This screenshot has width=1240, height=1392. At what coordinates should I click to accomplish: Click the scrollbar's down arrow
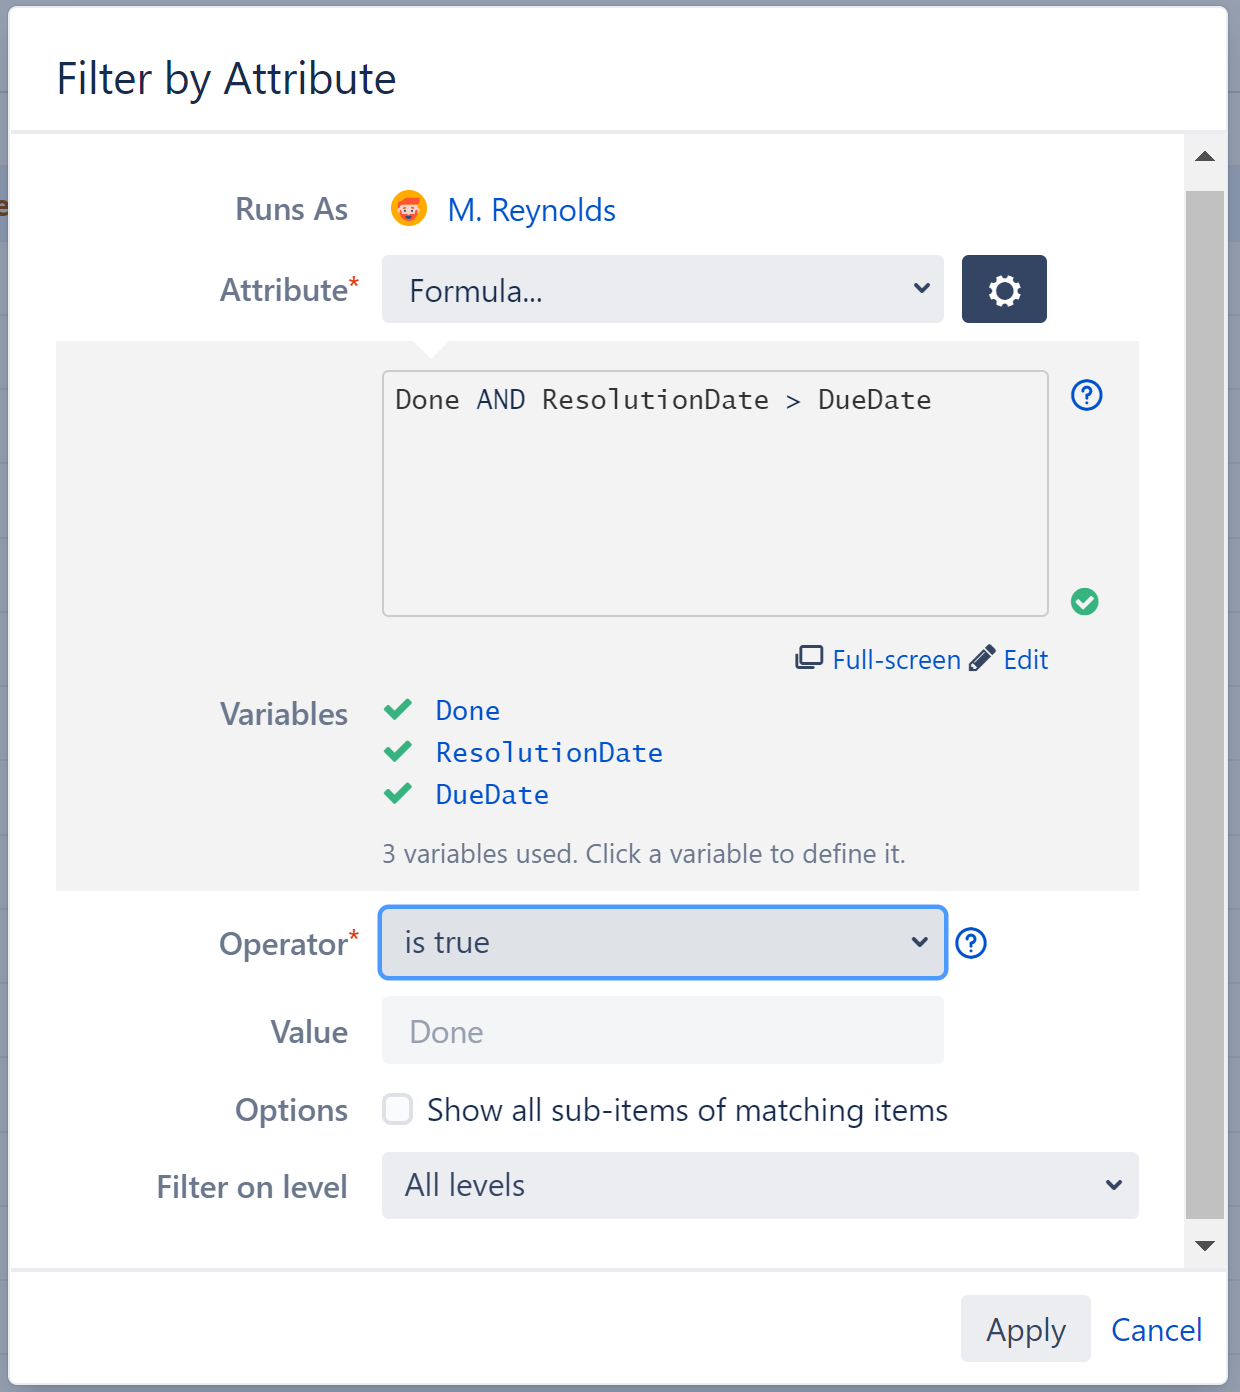[x=1205, y=1246]
